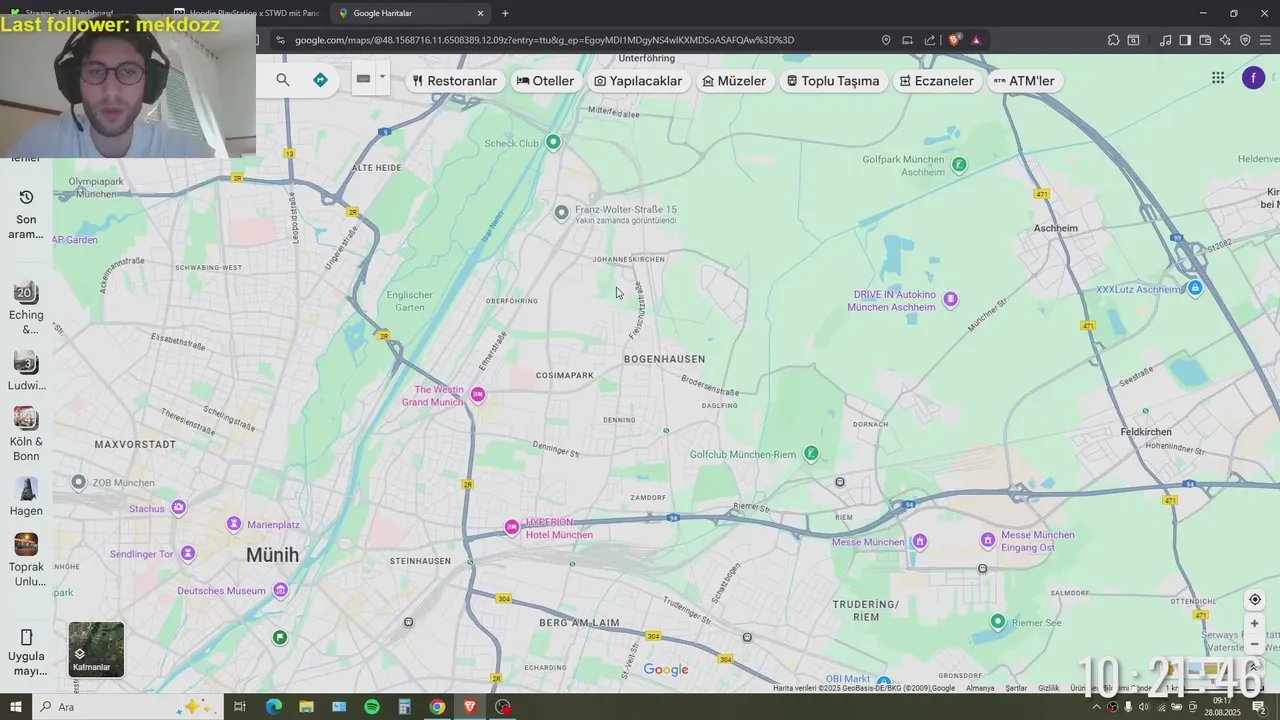Open Spotify from the taskbar
1280x720 pixels.
(x=372, y=707)
